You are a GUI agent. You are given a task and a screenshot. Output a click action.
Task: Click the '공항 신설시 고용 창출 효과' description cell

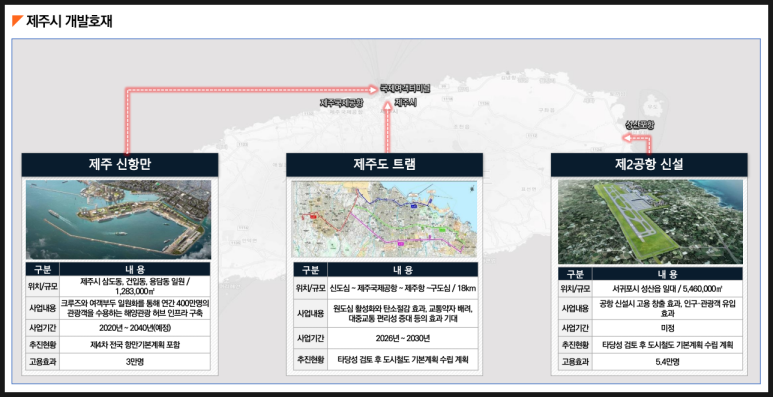[667, 309]
